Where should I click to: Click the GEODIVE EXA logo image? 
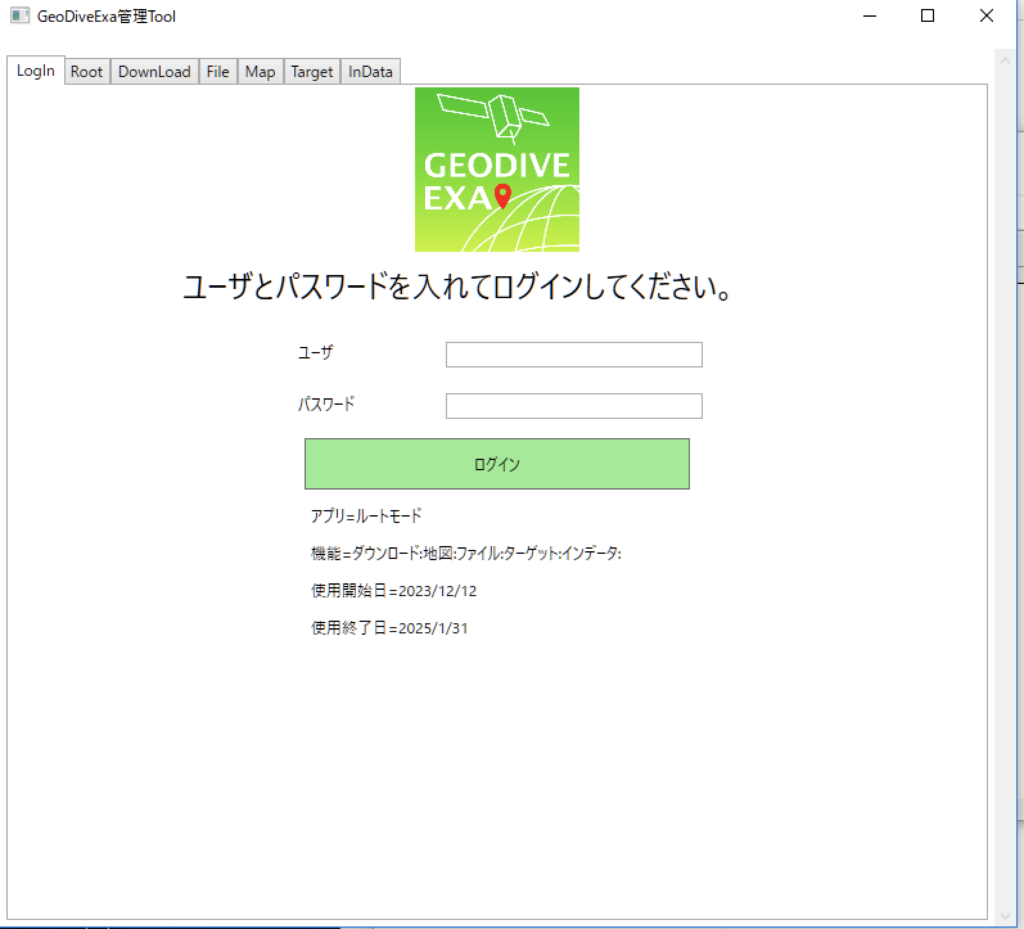pyautogui.click(x=497, y=170)
